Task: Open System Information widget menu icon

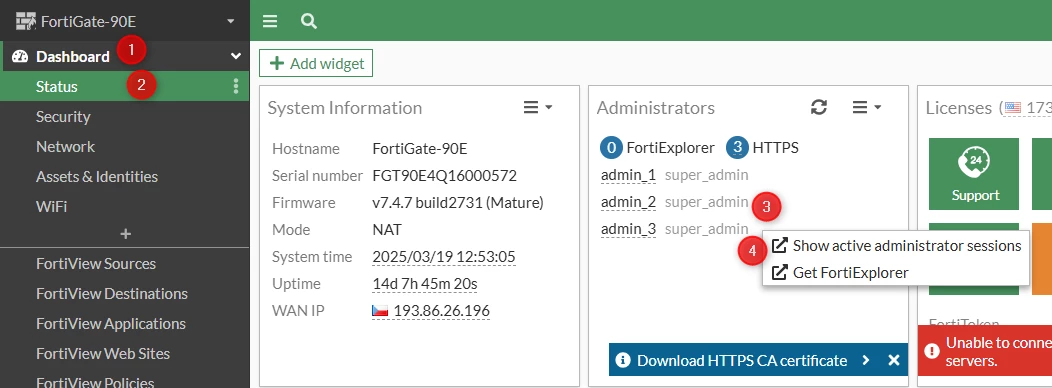Action: coord(531,107)
